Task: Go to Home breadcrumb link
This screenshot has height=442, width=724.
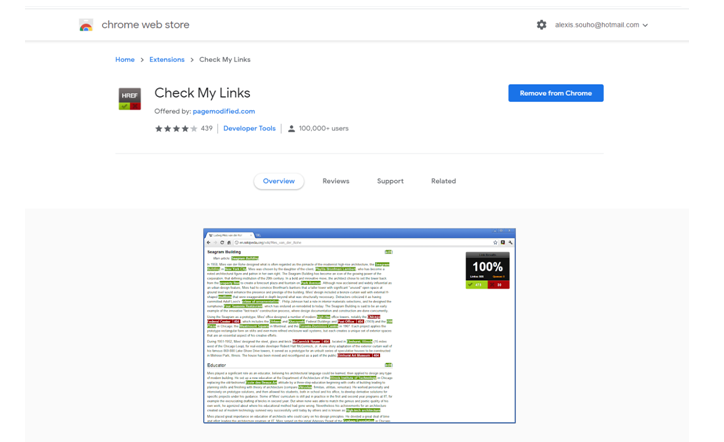Action: coord(125,60)
